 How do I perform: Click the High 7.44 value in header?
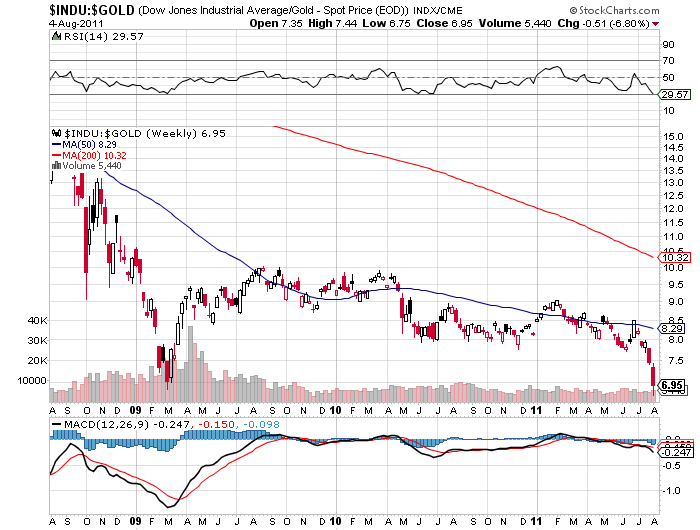(x=333, y=23)
